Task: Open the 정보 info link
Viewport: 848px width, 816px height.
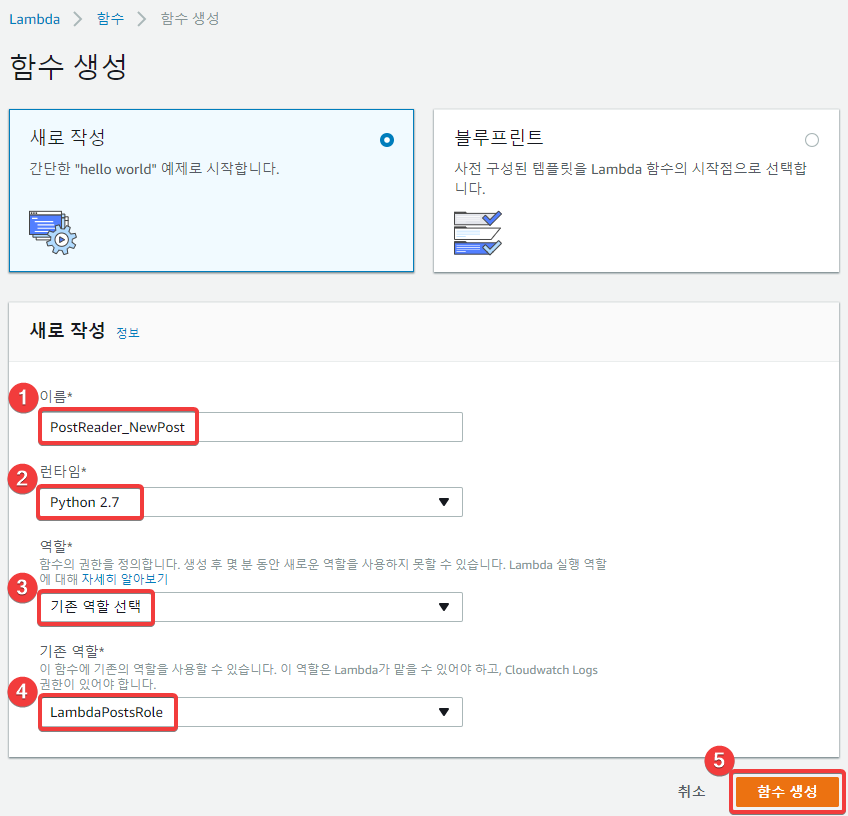Action: tap(128, 333)
